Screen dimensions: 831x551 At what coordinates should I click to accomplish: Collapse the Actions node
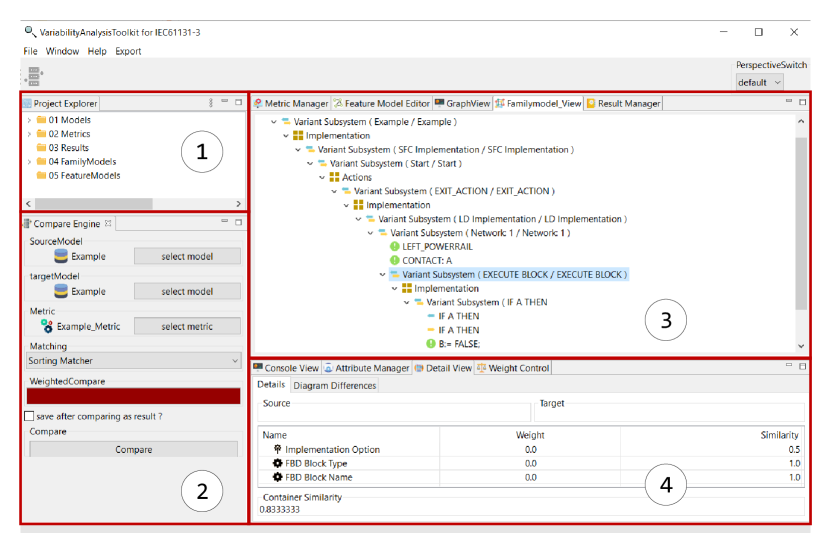pos(322,177)
